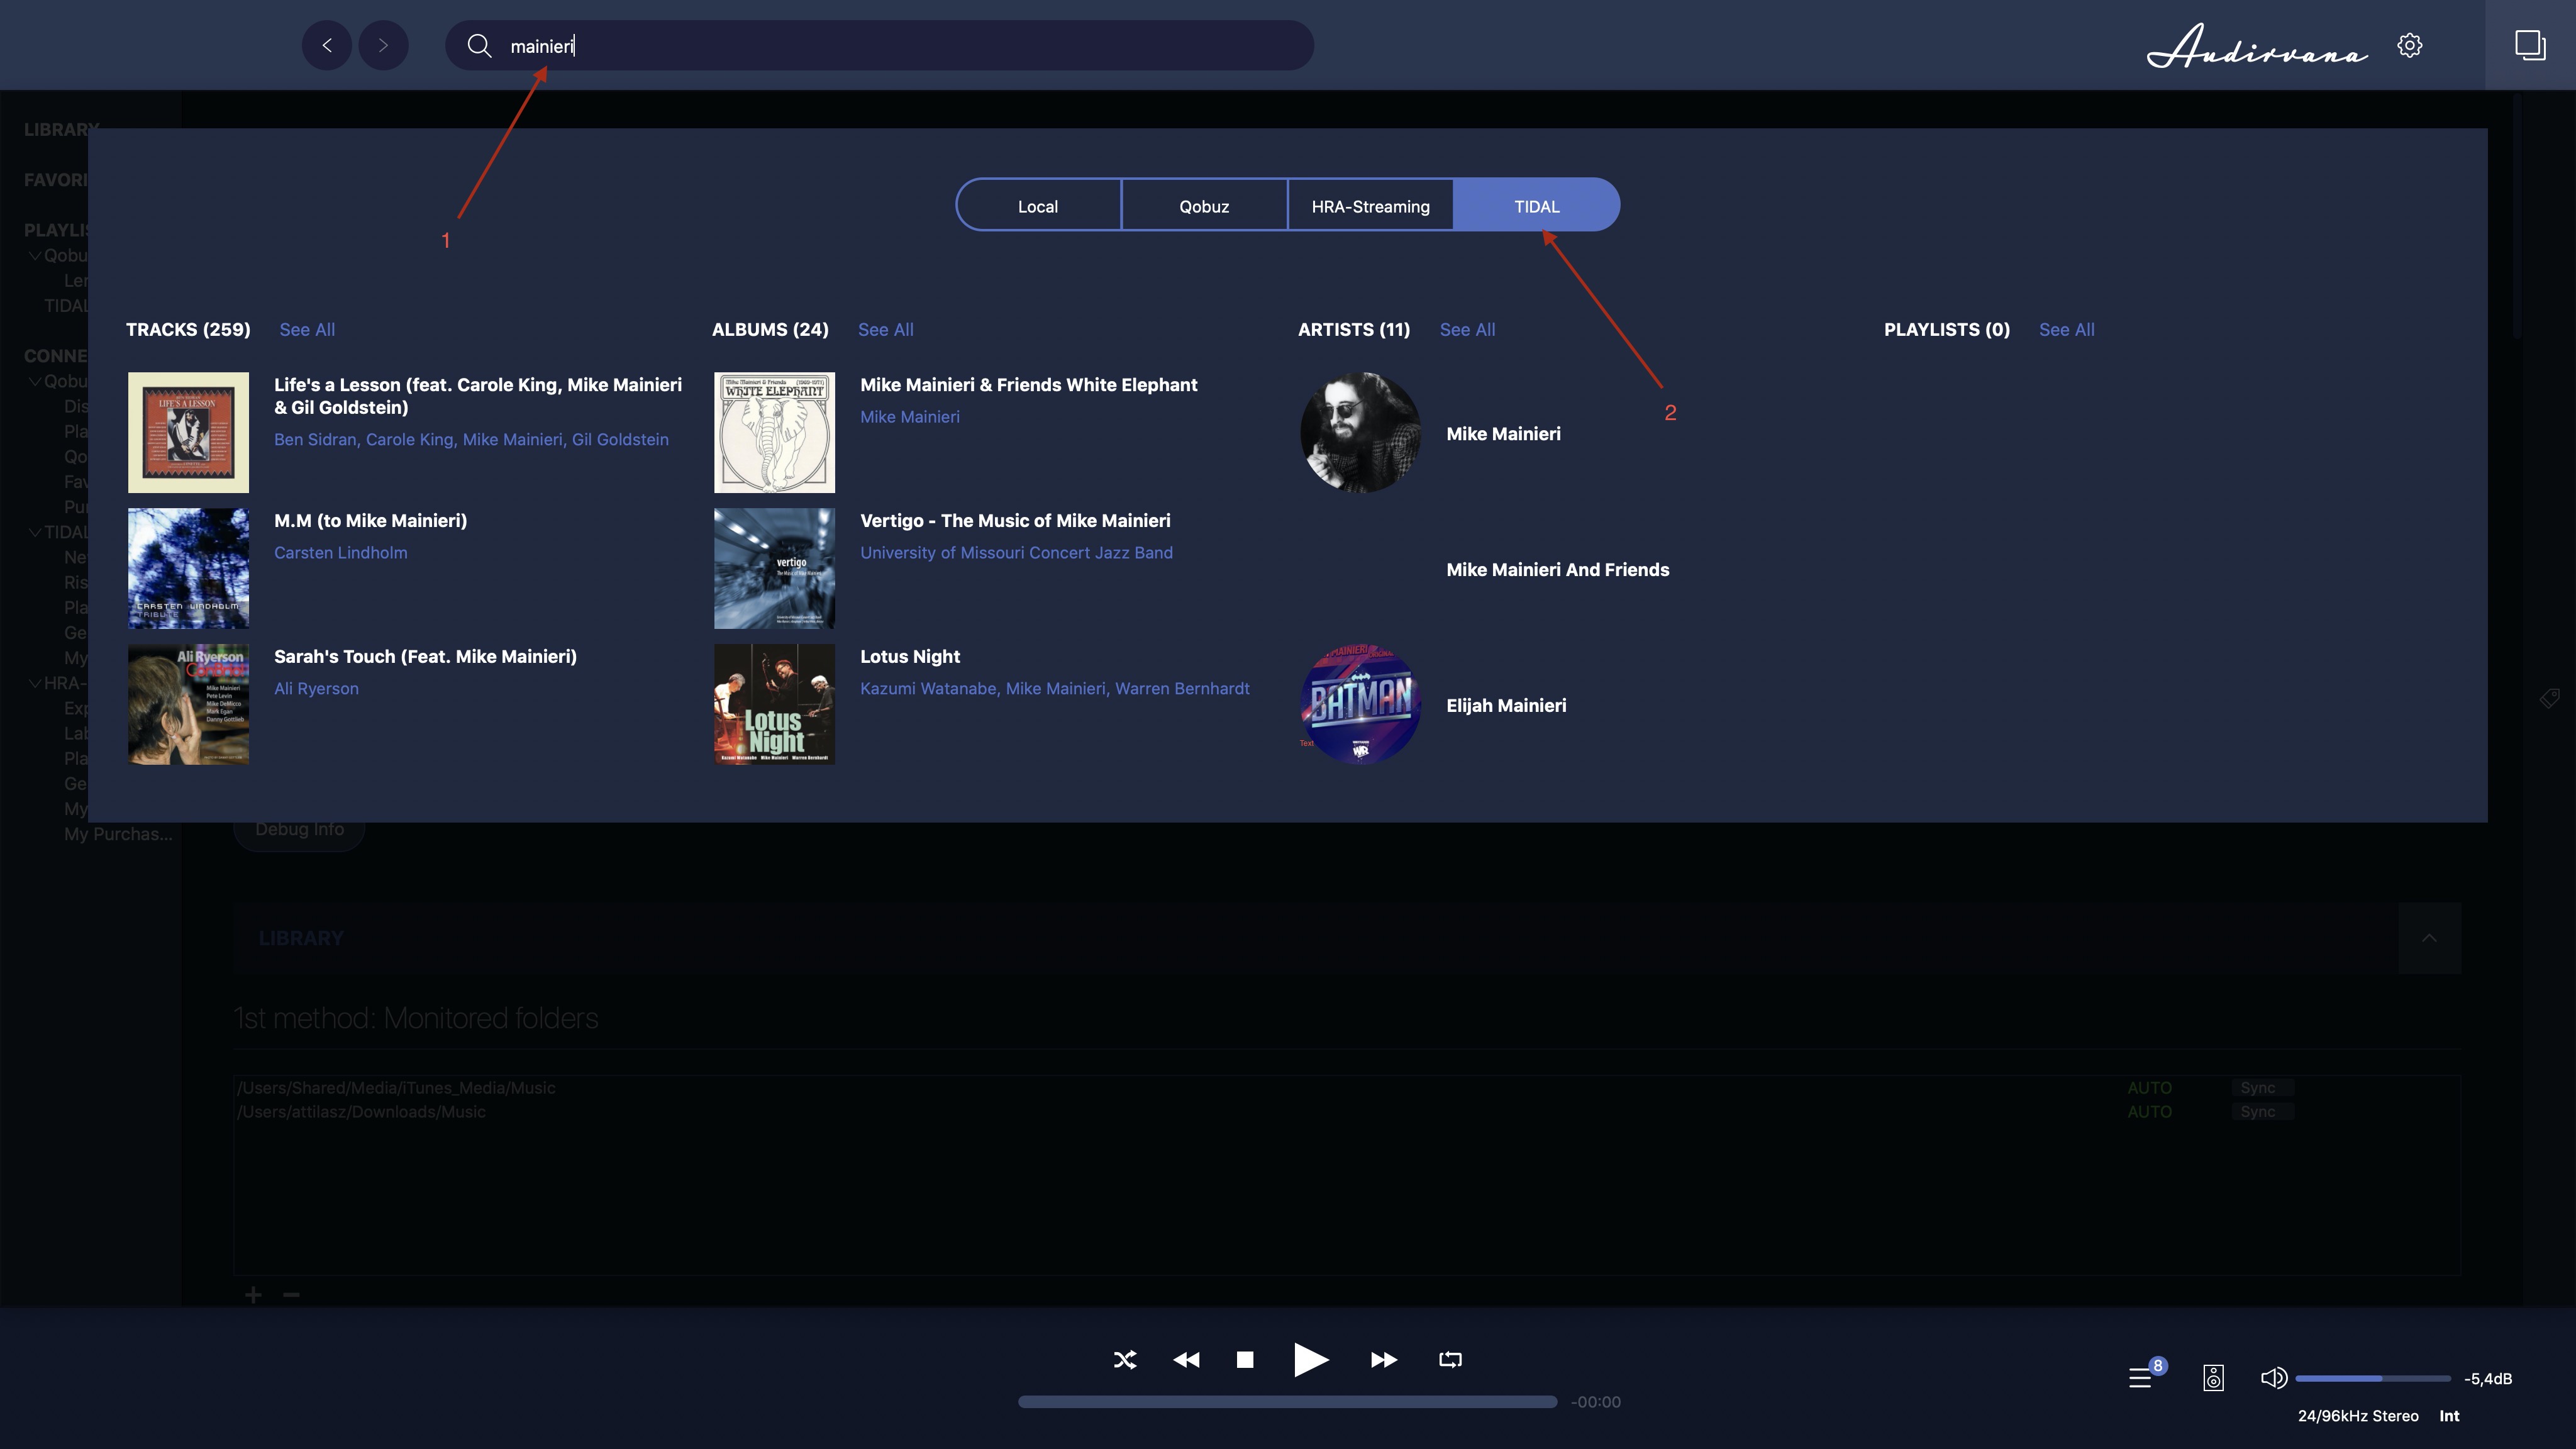The height and width of the screenshot is (1449, 2576).
Task: Open the tag editor icon at right edge
Action: click(x=2549, y=698)
